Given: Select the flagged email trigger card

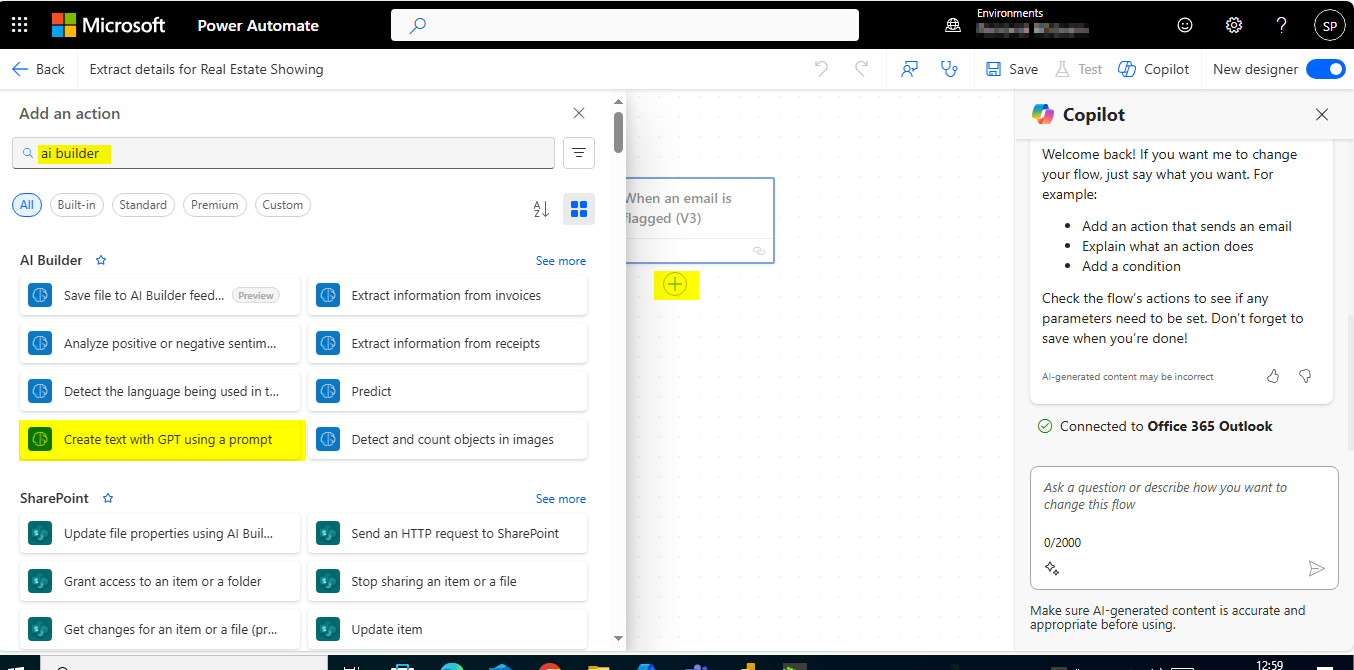Looking at the screenshot, I should pyautogui.click(x=700, y=220).
